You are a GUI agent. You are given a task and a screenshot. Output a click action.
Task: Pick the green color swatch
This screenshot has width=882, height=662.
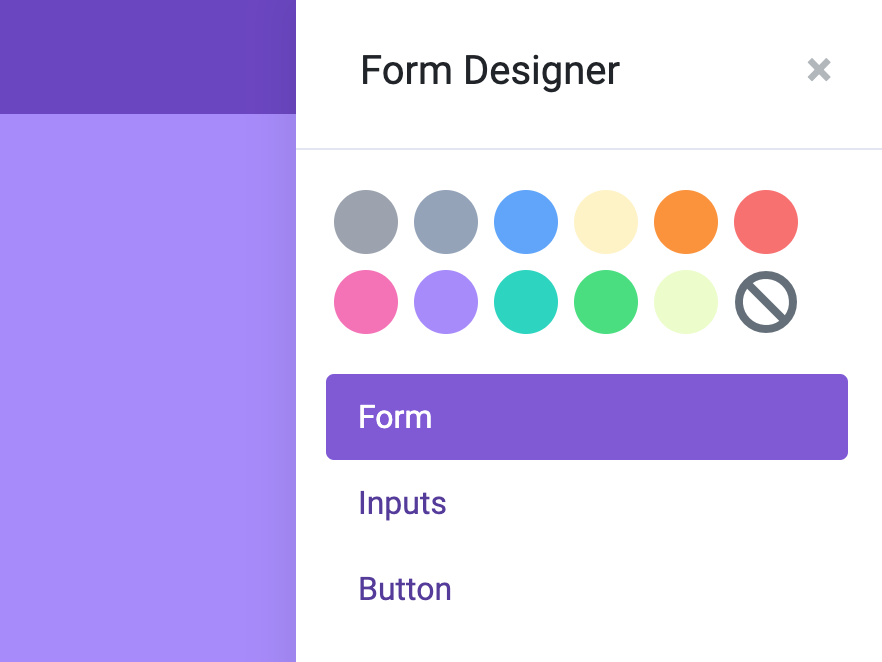(606, 302)
